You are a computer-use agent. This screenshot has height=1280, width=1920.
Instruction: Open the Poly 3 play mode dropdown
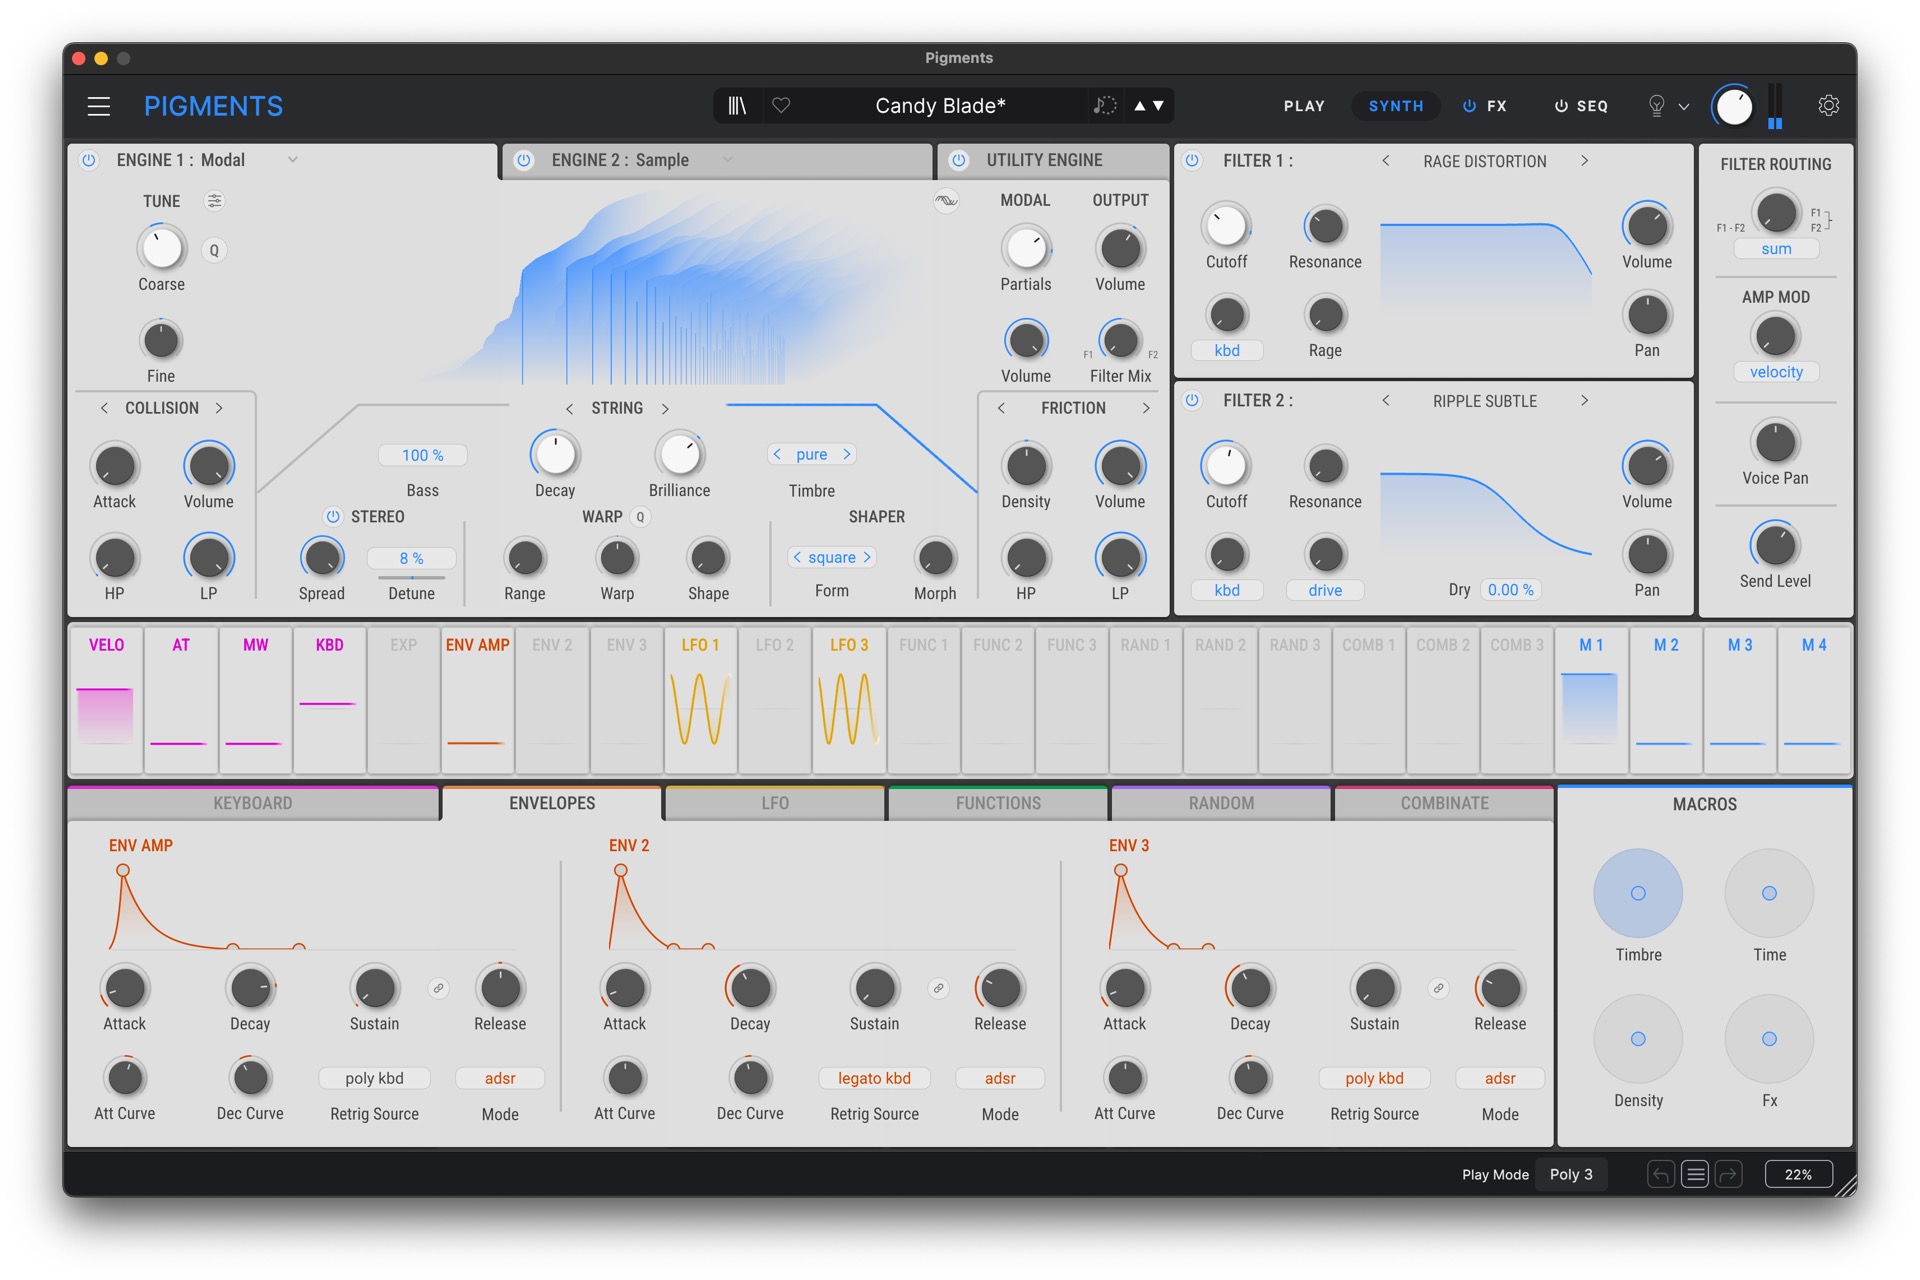[1571, 1174]
